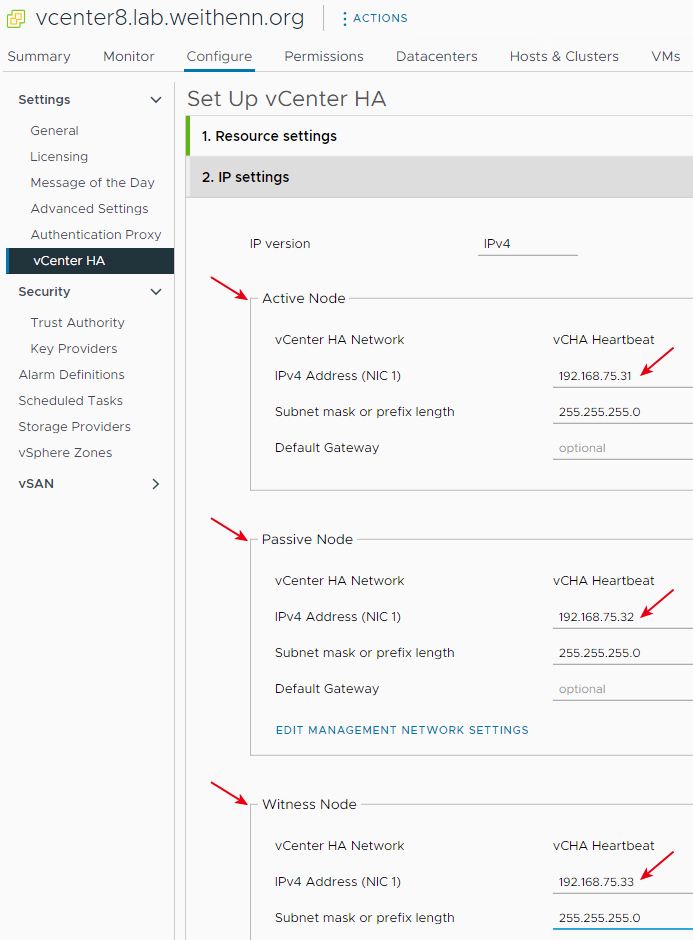
Task: Edit Passive Node IPv4 address 192.168.75.32
Action: [x=623, y=617]
